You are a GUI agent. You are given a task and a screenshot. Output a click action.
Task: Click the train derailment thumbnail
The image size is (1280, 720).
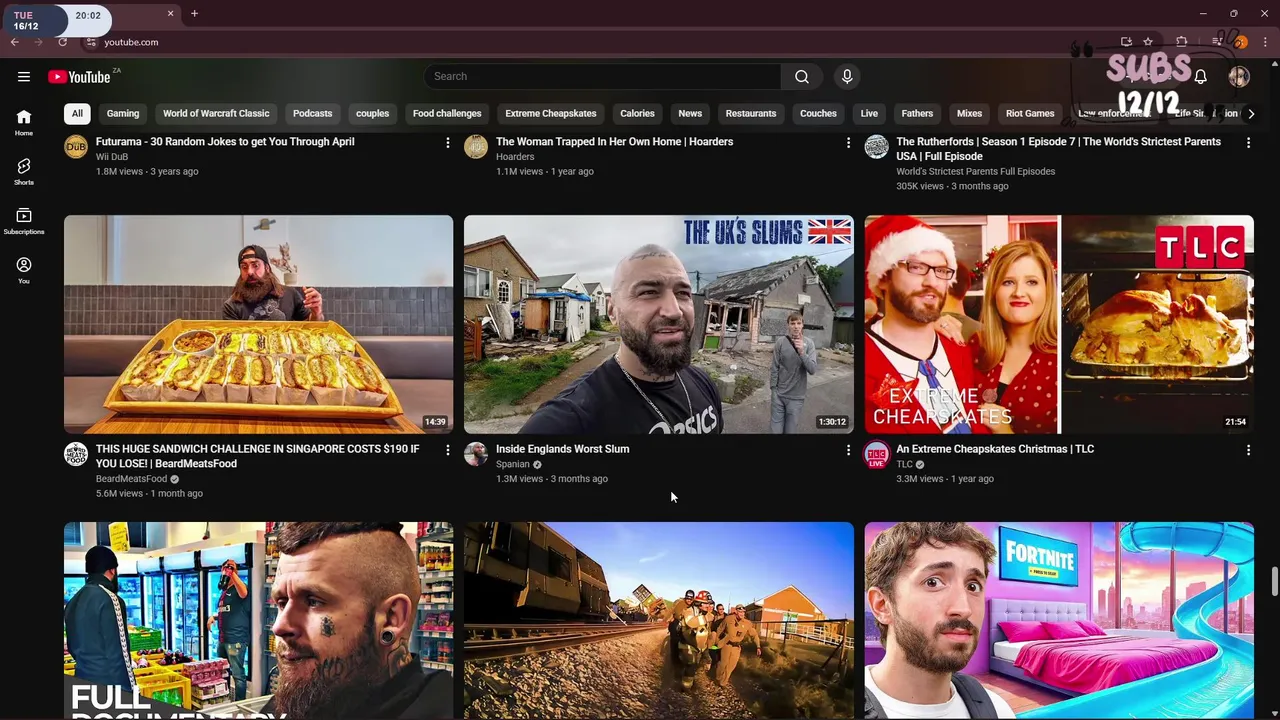click(659, 620)
